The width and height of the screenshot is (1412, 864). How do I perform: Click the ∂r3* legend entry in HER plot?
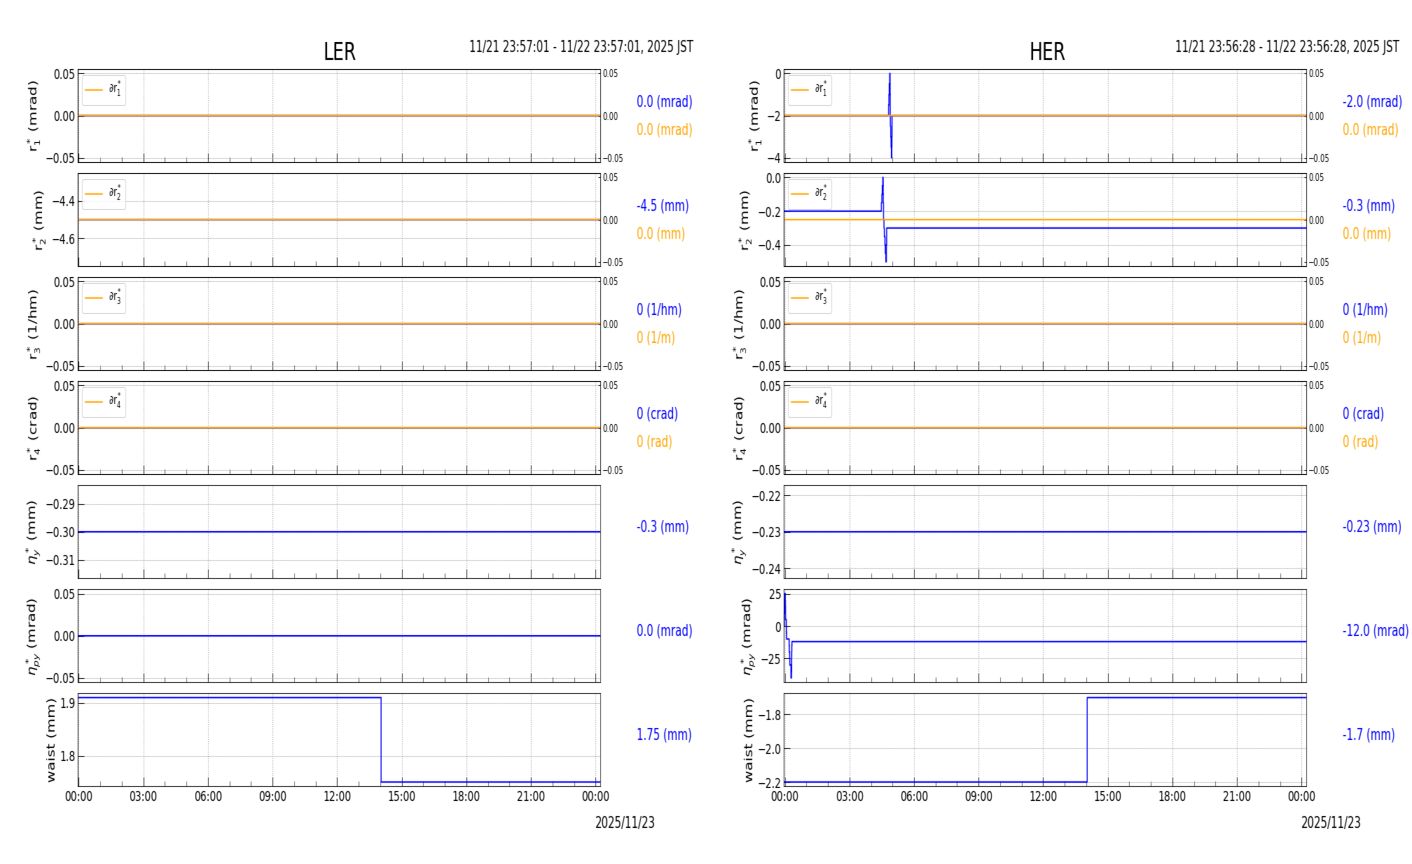click(810, 298)
